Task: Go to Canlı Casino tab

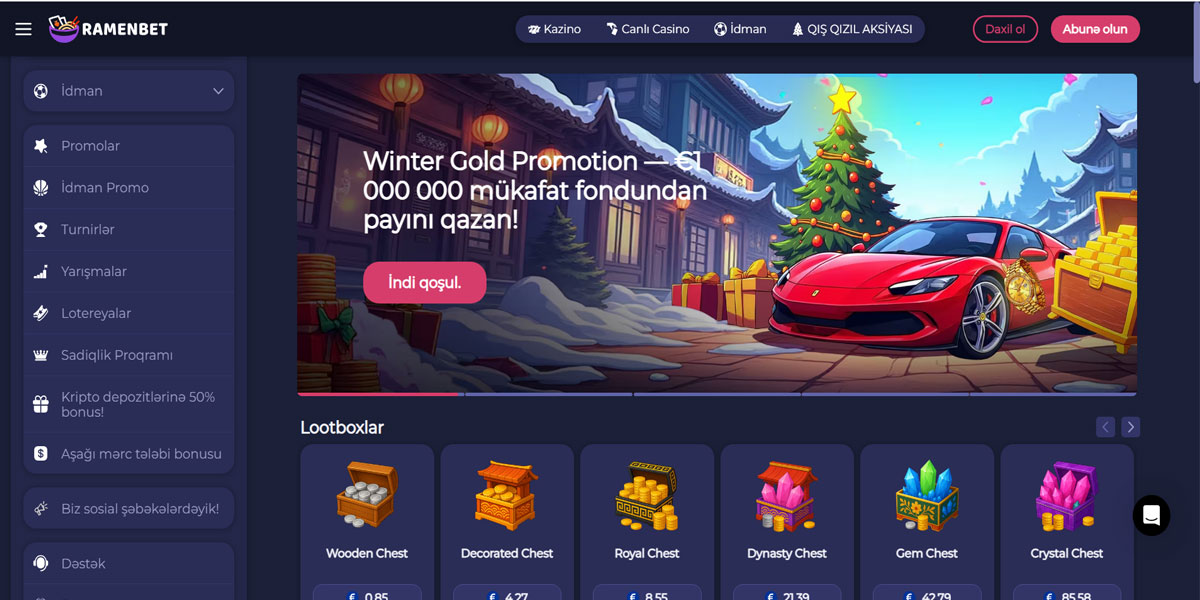Action: pos(648,29)
